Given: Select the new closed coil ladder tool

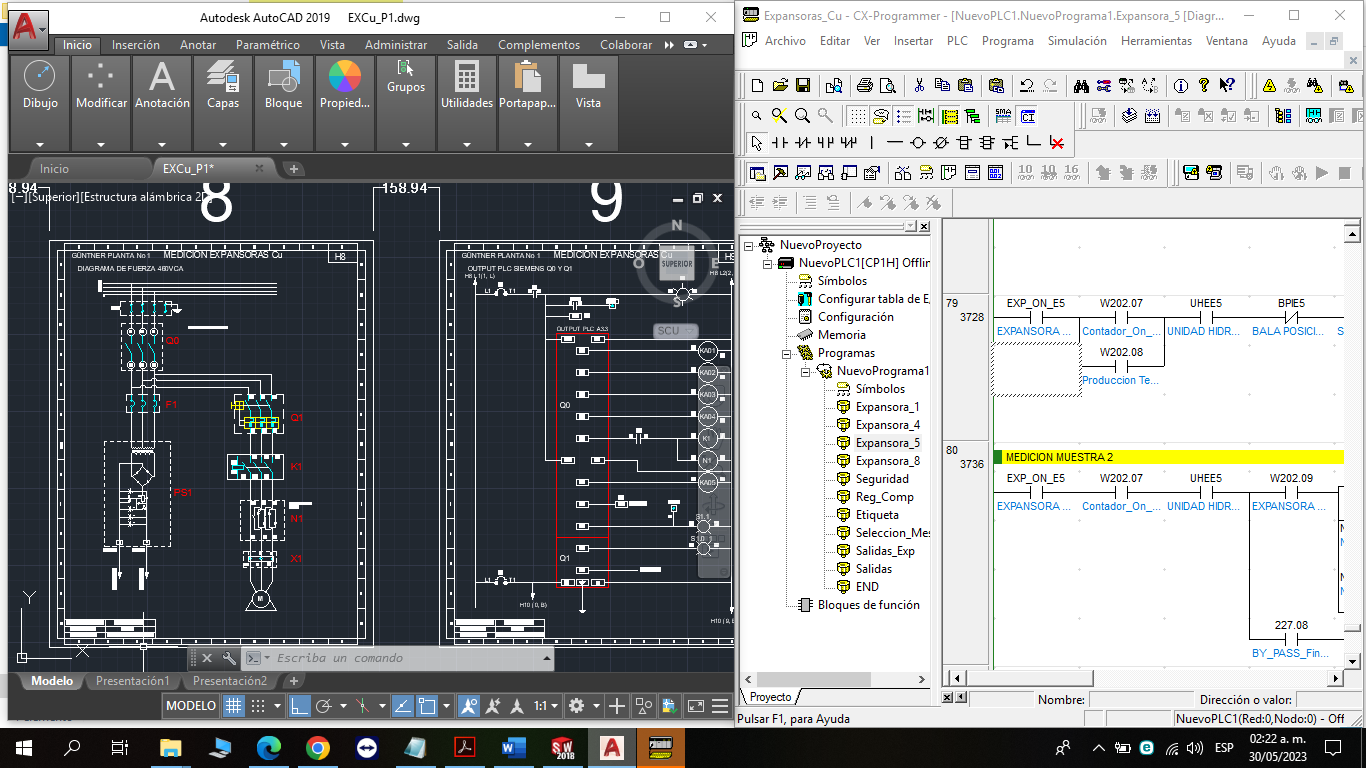Looking at the screenshot, I should tap(941, 143).
